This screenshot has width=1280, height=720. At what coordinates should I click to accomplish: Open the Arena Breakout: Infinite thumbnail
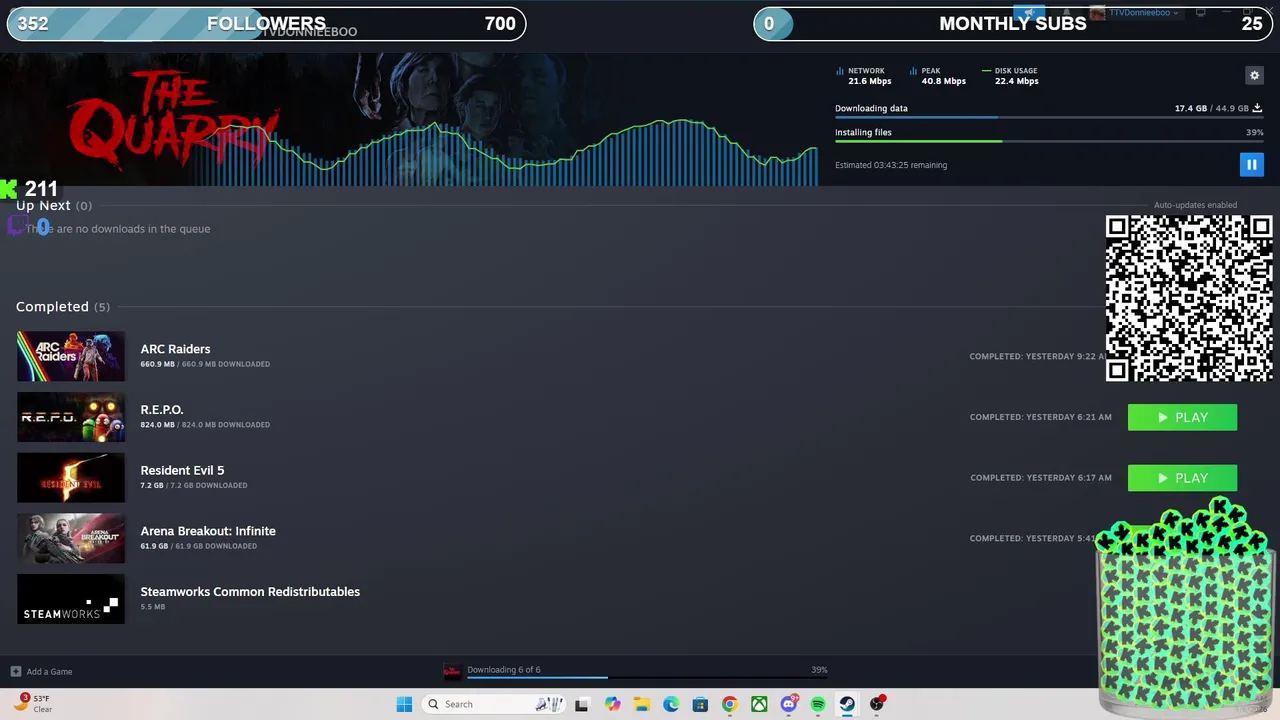coord(71,538)
